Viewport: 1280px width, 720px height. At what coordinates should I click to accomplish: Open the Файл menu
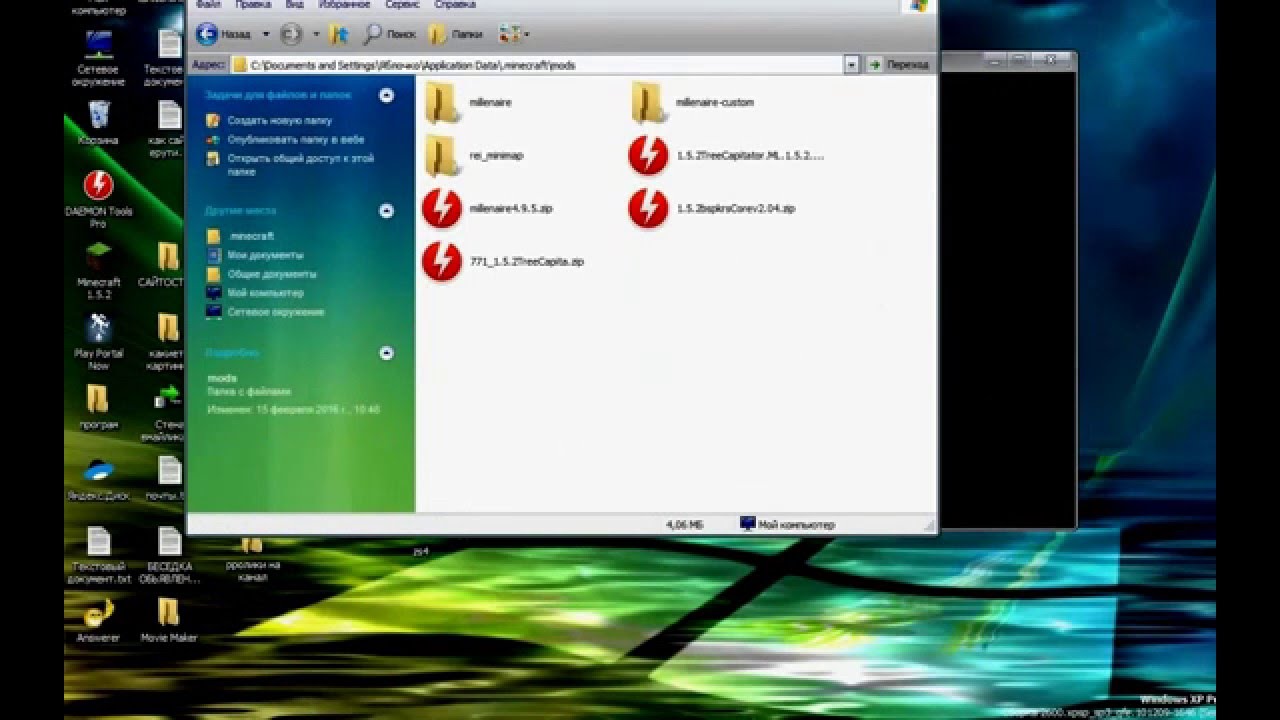(x=209, y=5)
